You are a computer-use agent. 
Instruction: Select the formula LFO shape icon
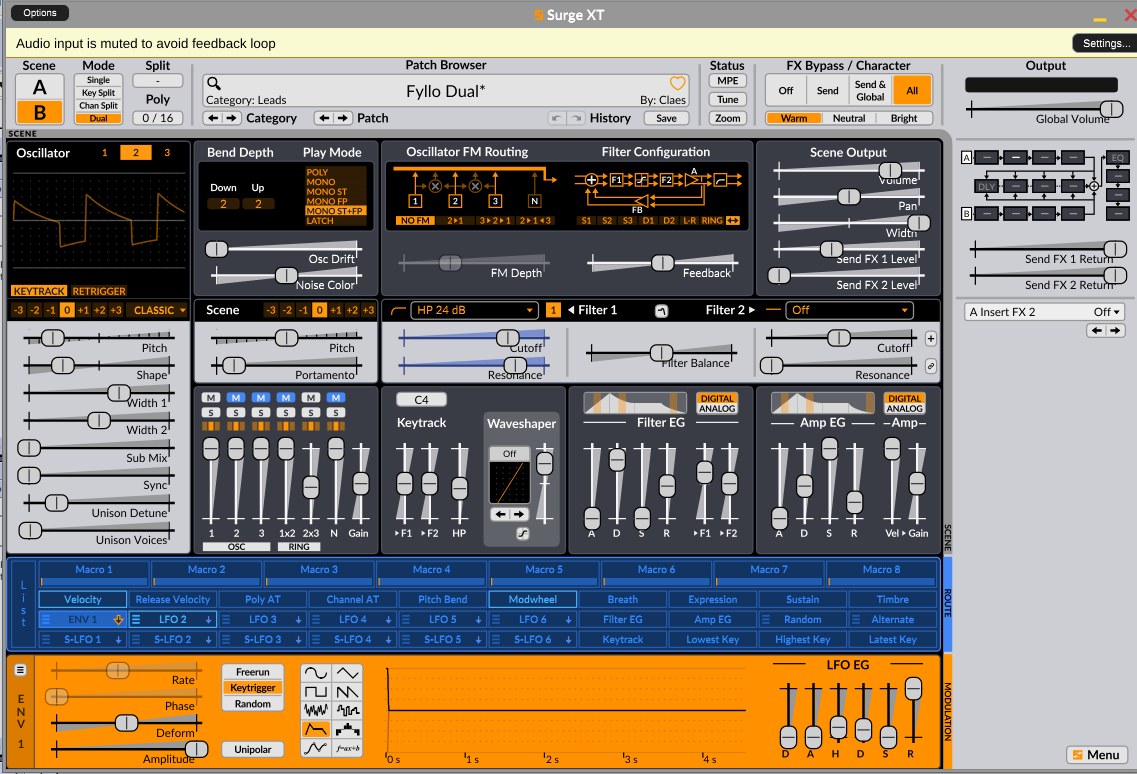point(348,748)
